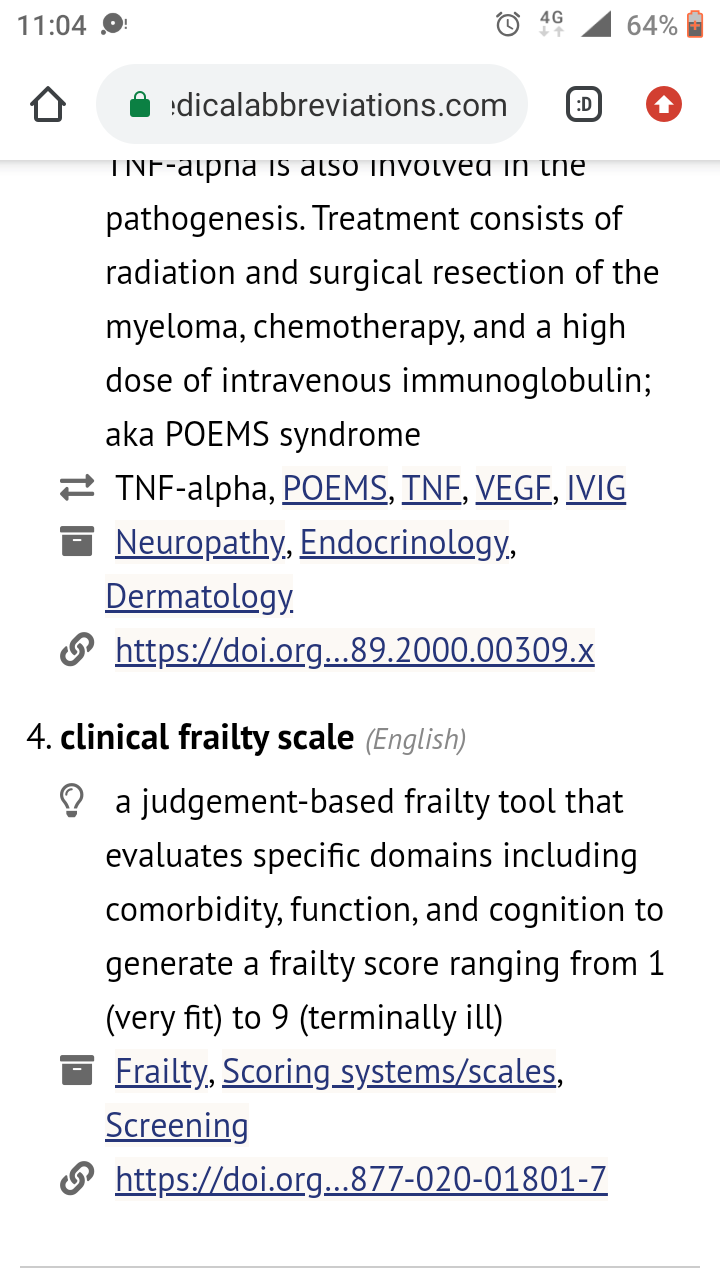Tap the related terms arrows icon

coord(76,488)
